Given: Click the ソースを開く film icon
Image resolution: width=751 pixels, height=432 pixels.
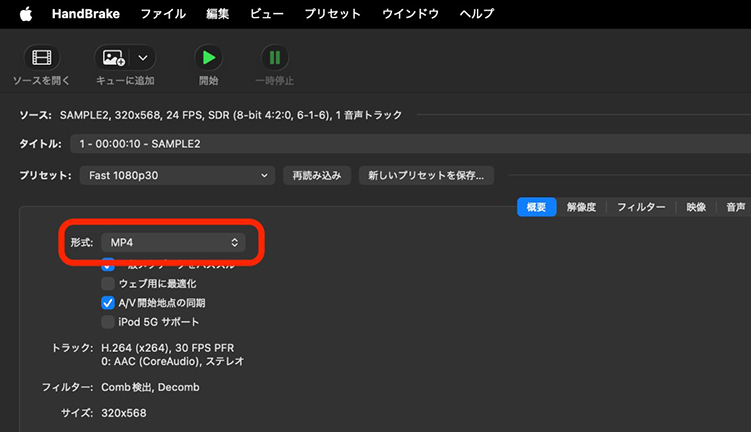Looking at the screenshot, I should [42, 58].
